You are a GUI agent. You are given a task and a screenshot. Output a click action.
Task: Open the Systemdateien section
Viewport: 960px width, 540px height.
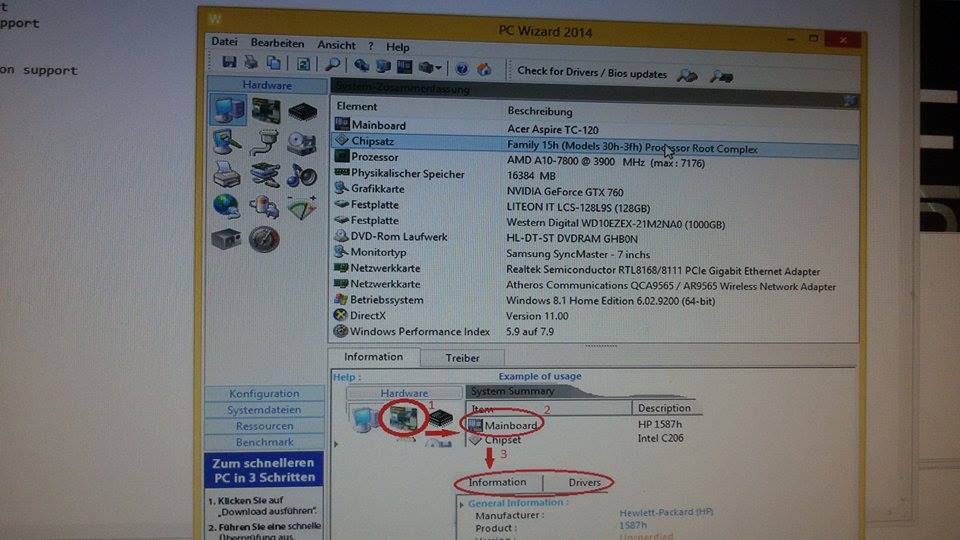[264, 410]
